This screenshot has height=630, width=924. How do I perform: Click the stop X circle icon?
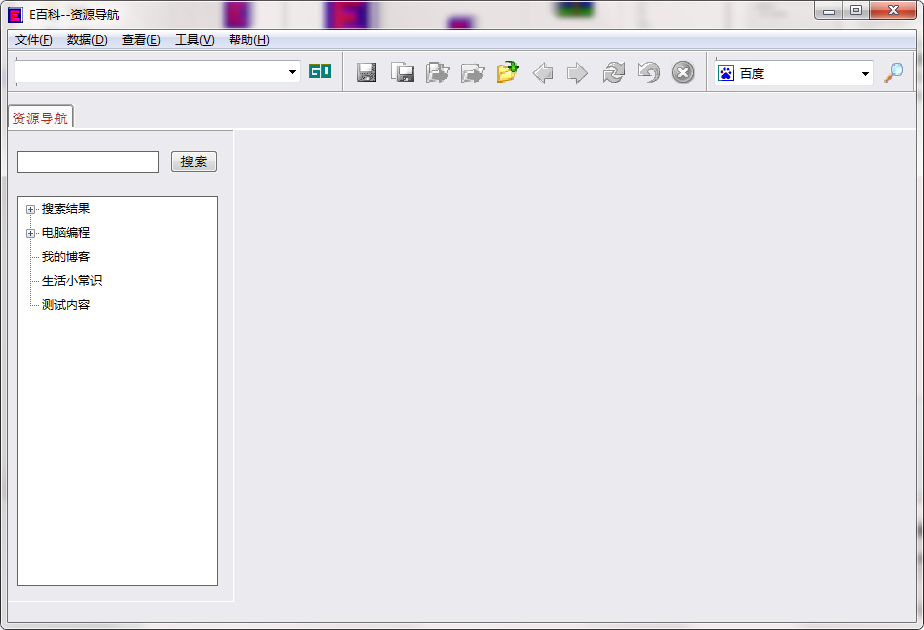click(683, 72)
